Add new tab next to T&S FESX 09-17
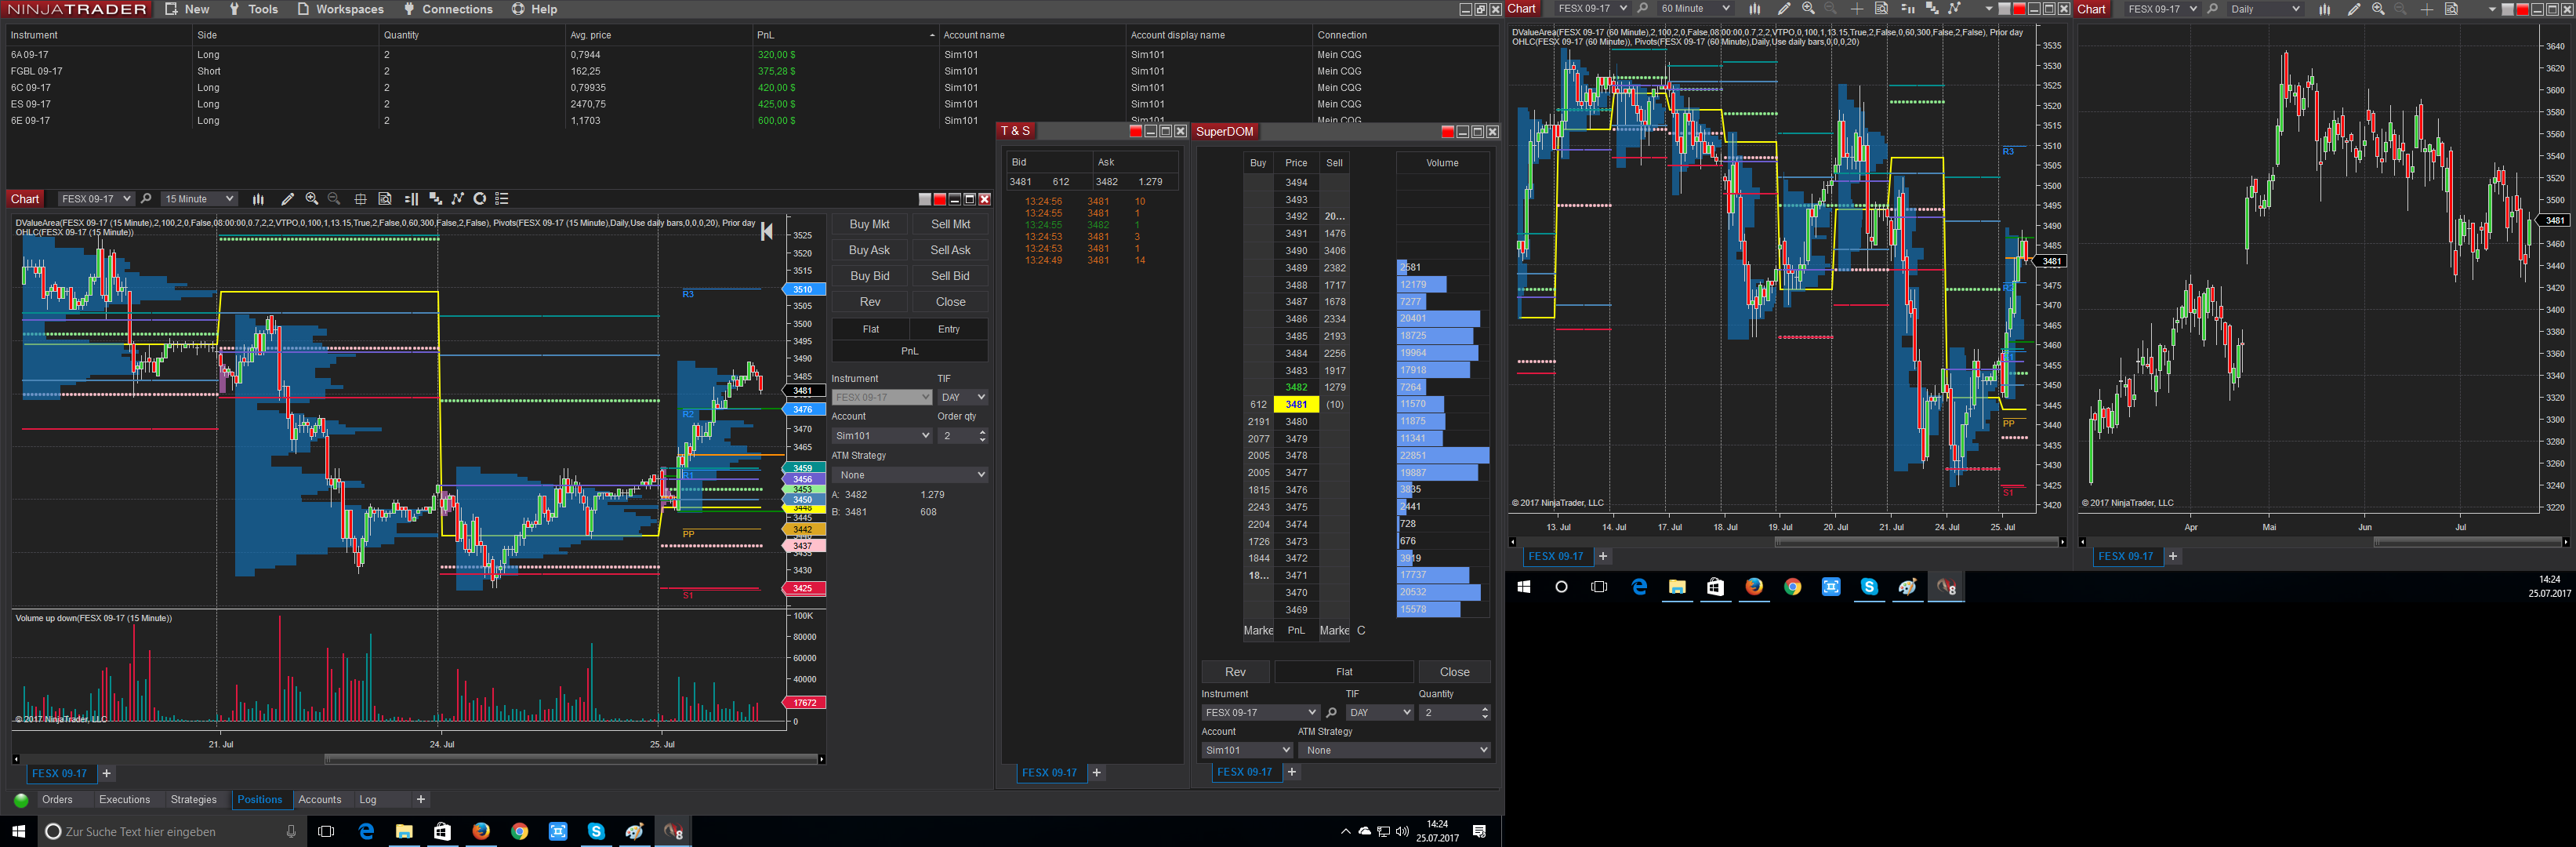This screenshot has height=847, width=2576. [1097, 773]
